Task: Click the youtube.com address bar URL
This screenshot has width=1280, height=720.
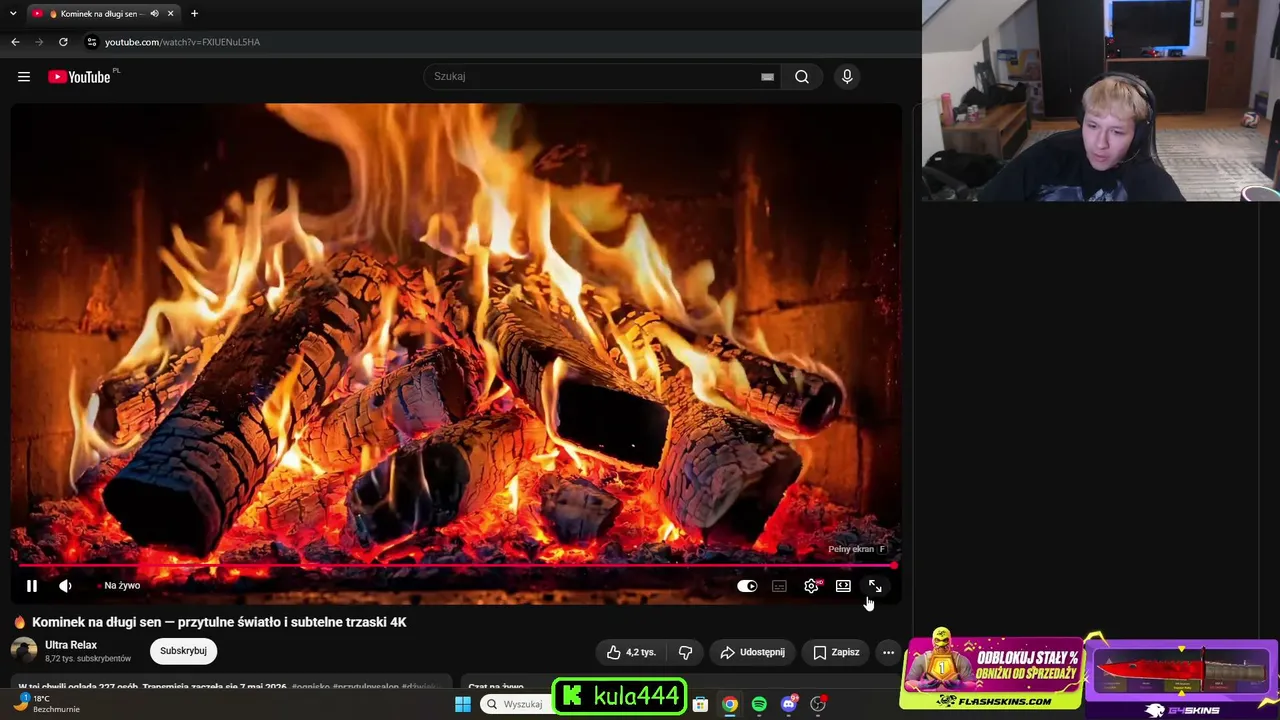Action: (182, 42)
